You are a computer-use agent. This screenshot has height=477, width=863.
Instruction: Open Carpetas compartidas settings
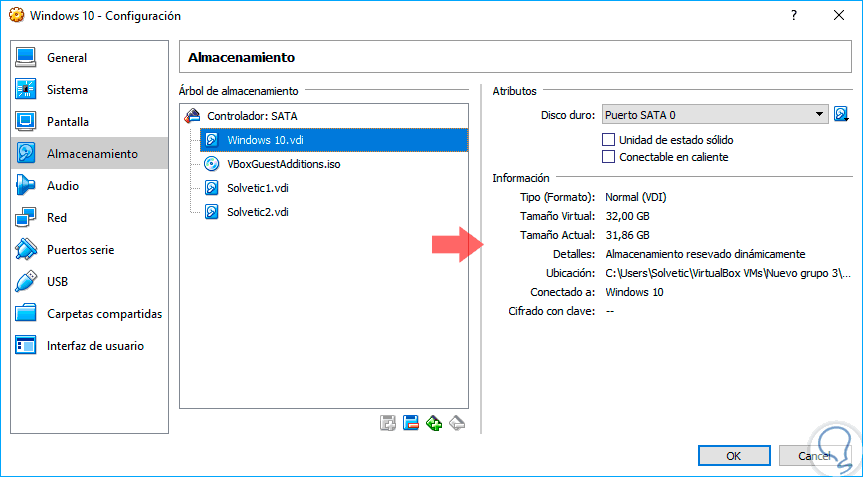(105, 314)
